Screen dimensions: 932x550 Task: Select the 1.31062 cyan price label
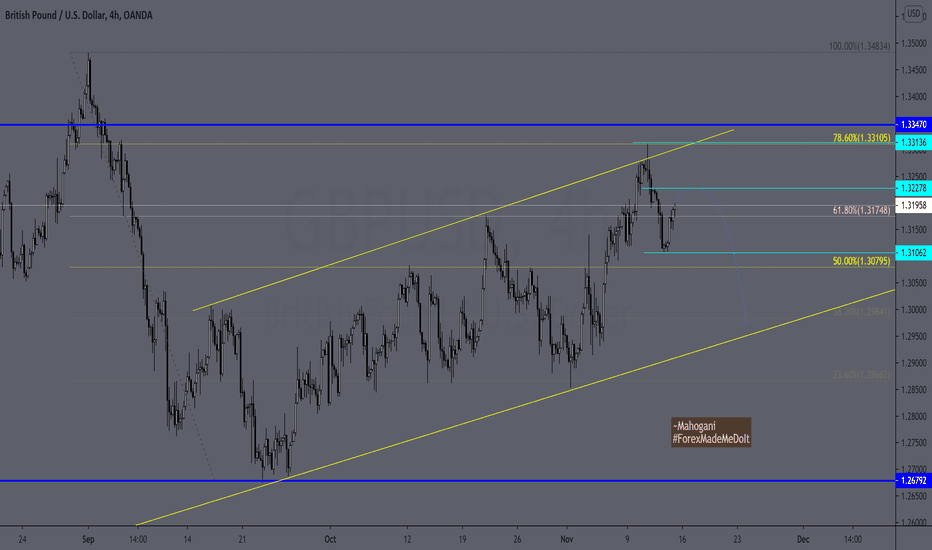913,253
